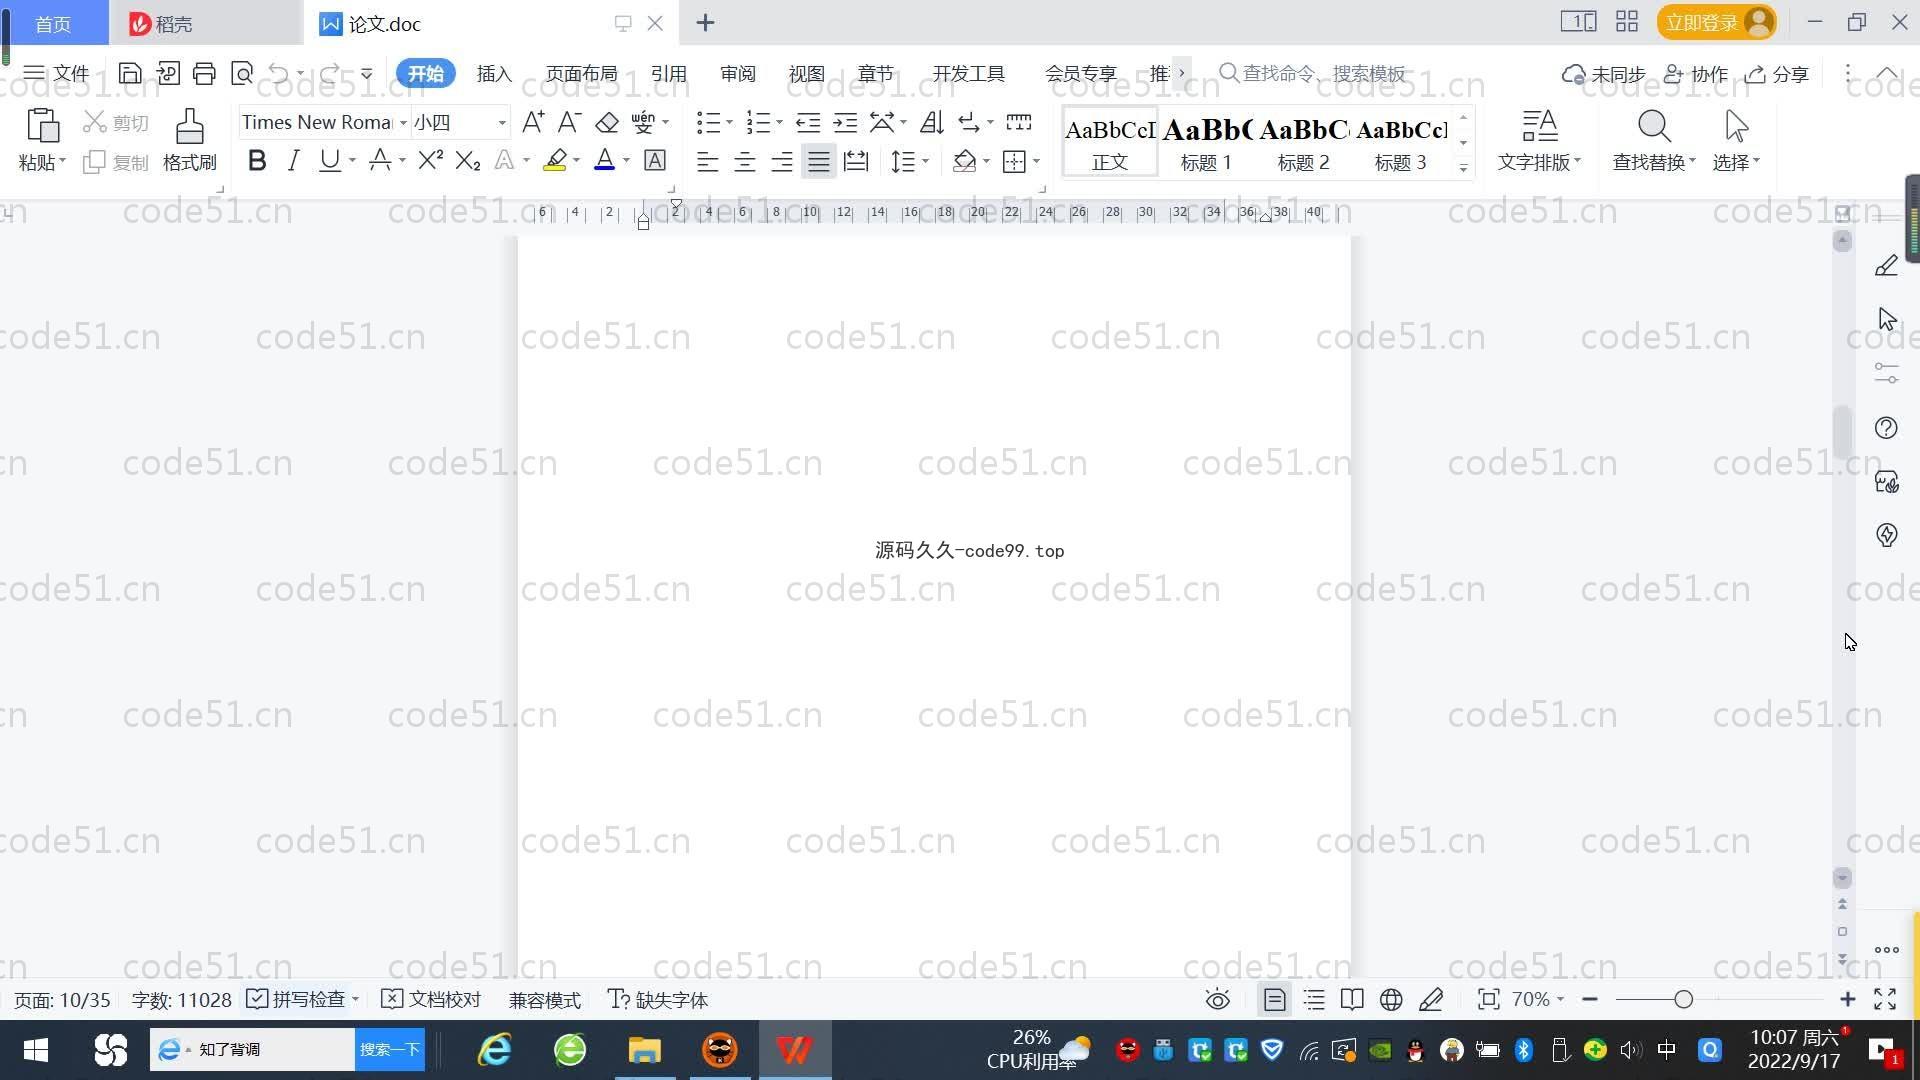Open the View tab
The image size is (1920, 1080).
806,73
